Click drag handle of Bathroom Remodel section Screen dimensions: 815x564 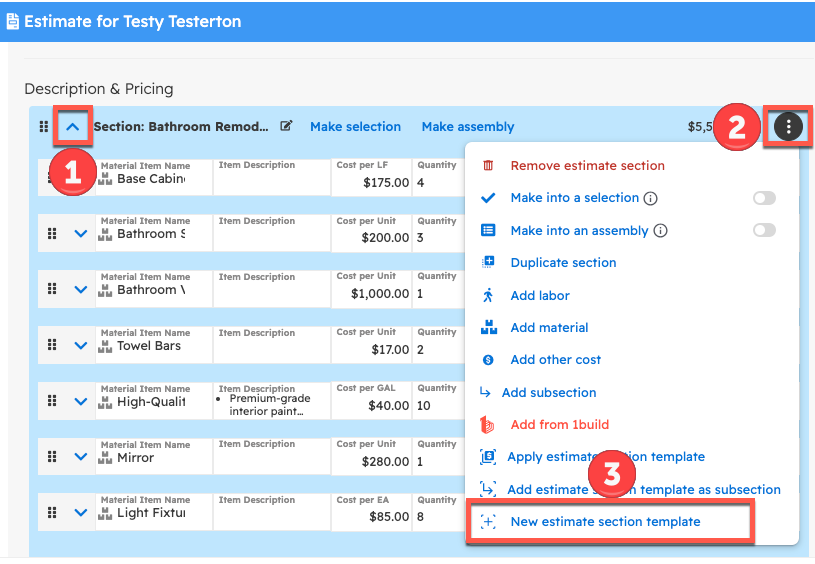coord(43,127)
